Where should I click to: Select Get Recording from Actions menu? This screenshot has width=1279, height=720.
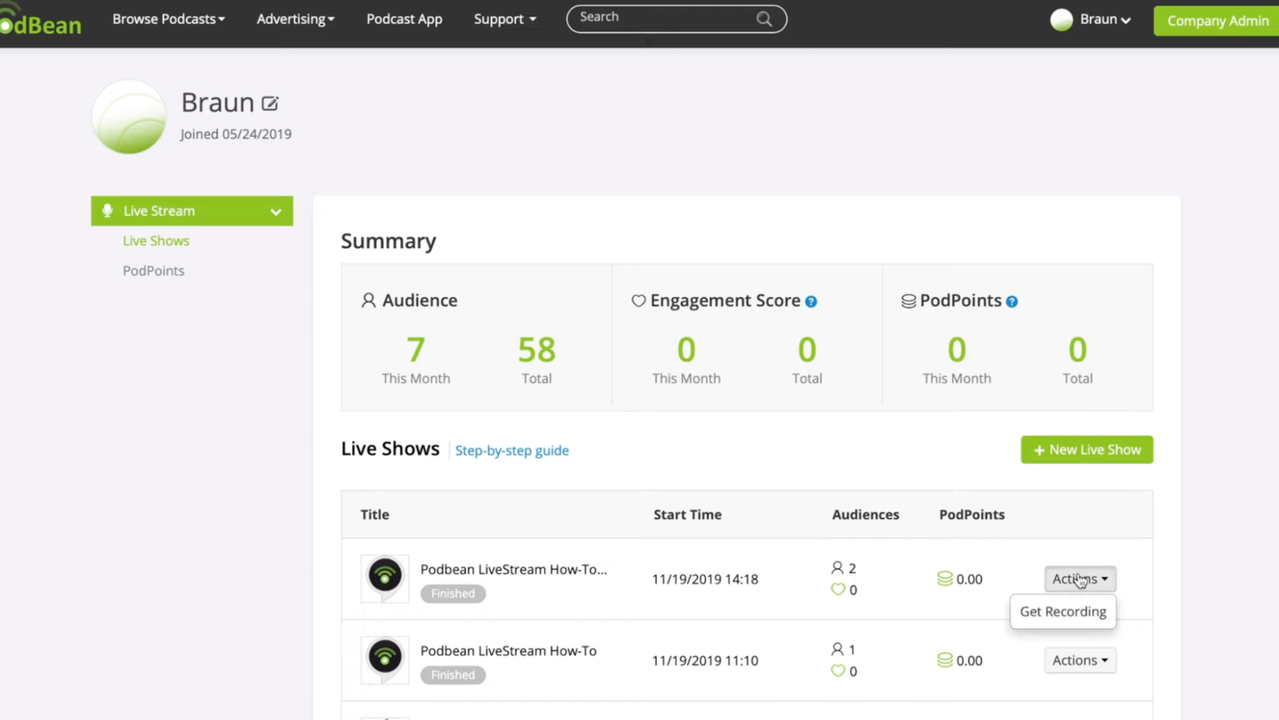1062,612
